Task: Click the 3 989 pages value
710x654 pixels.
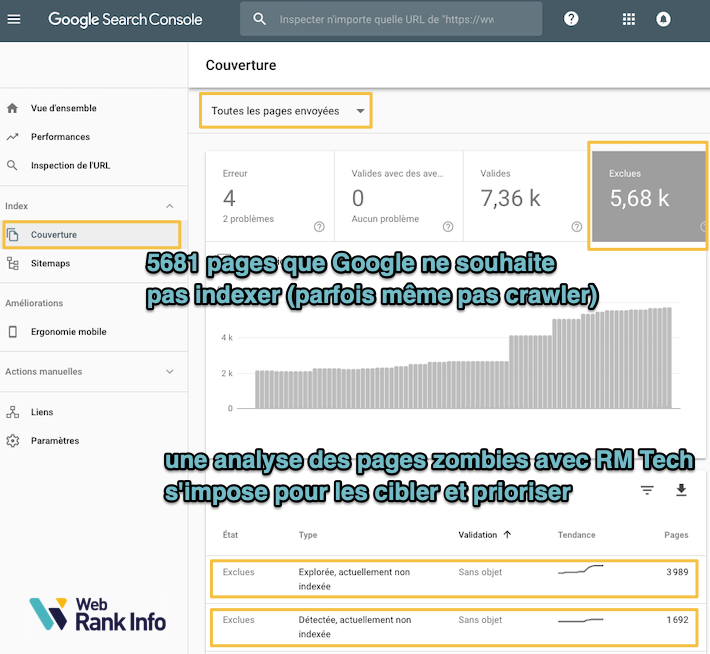Action: [x=677, y=572]
